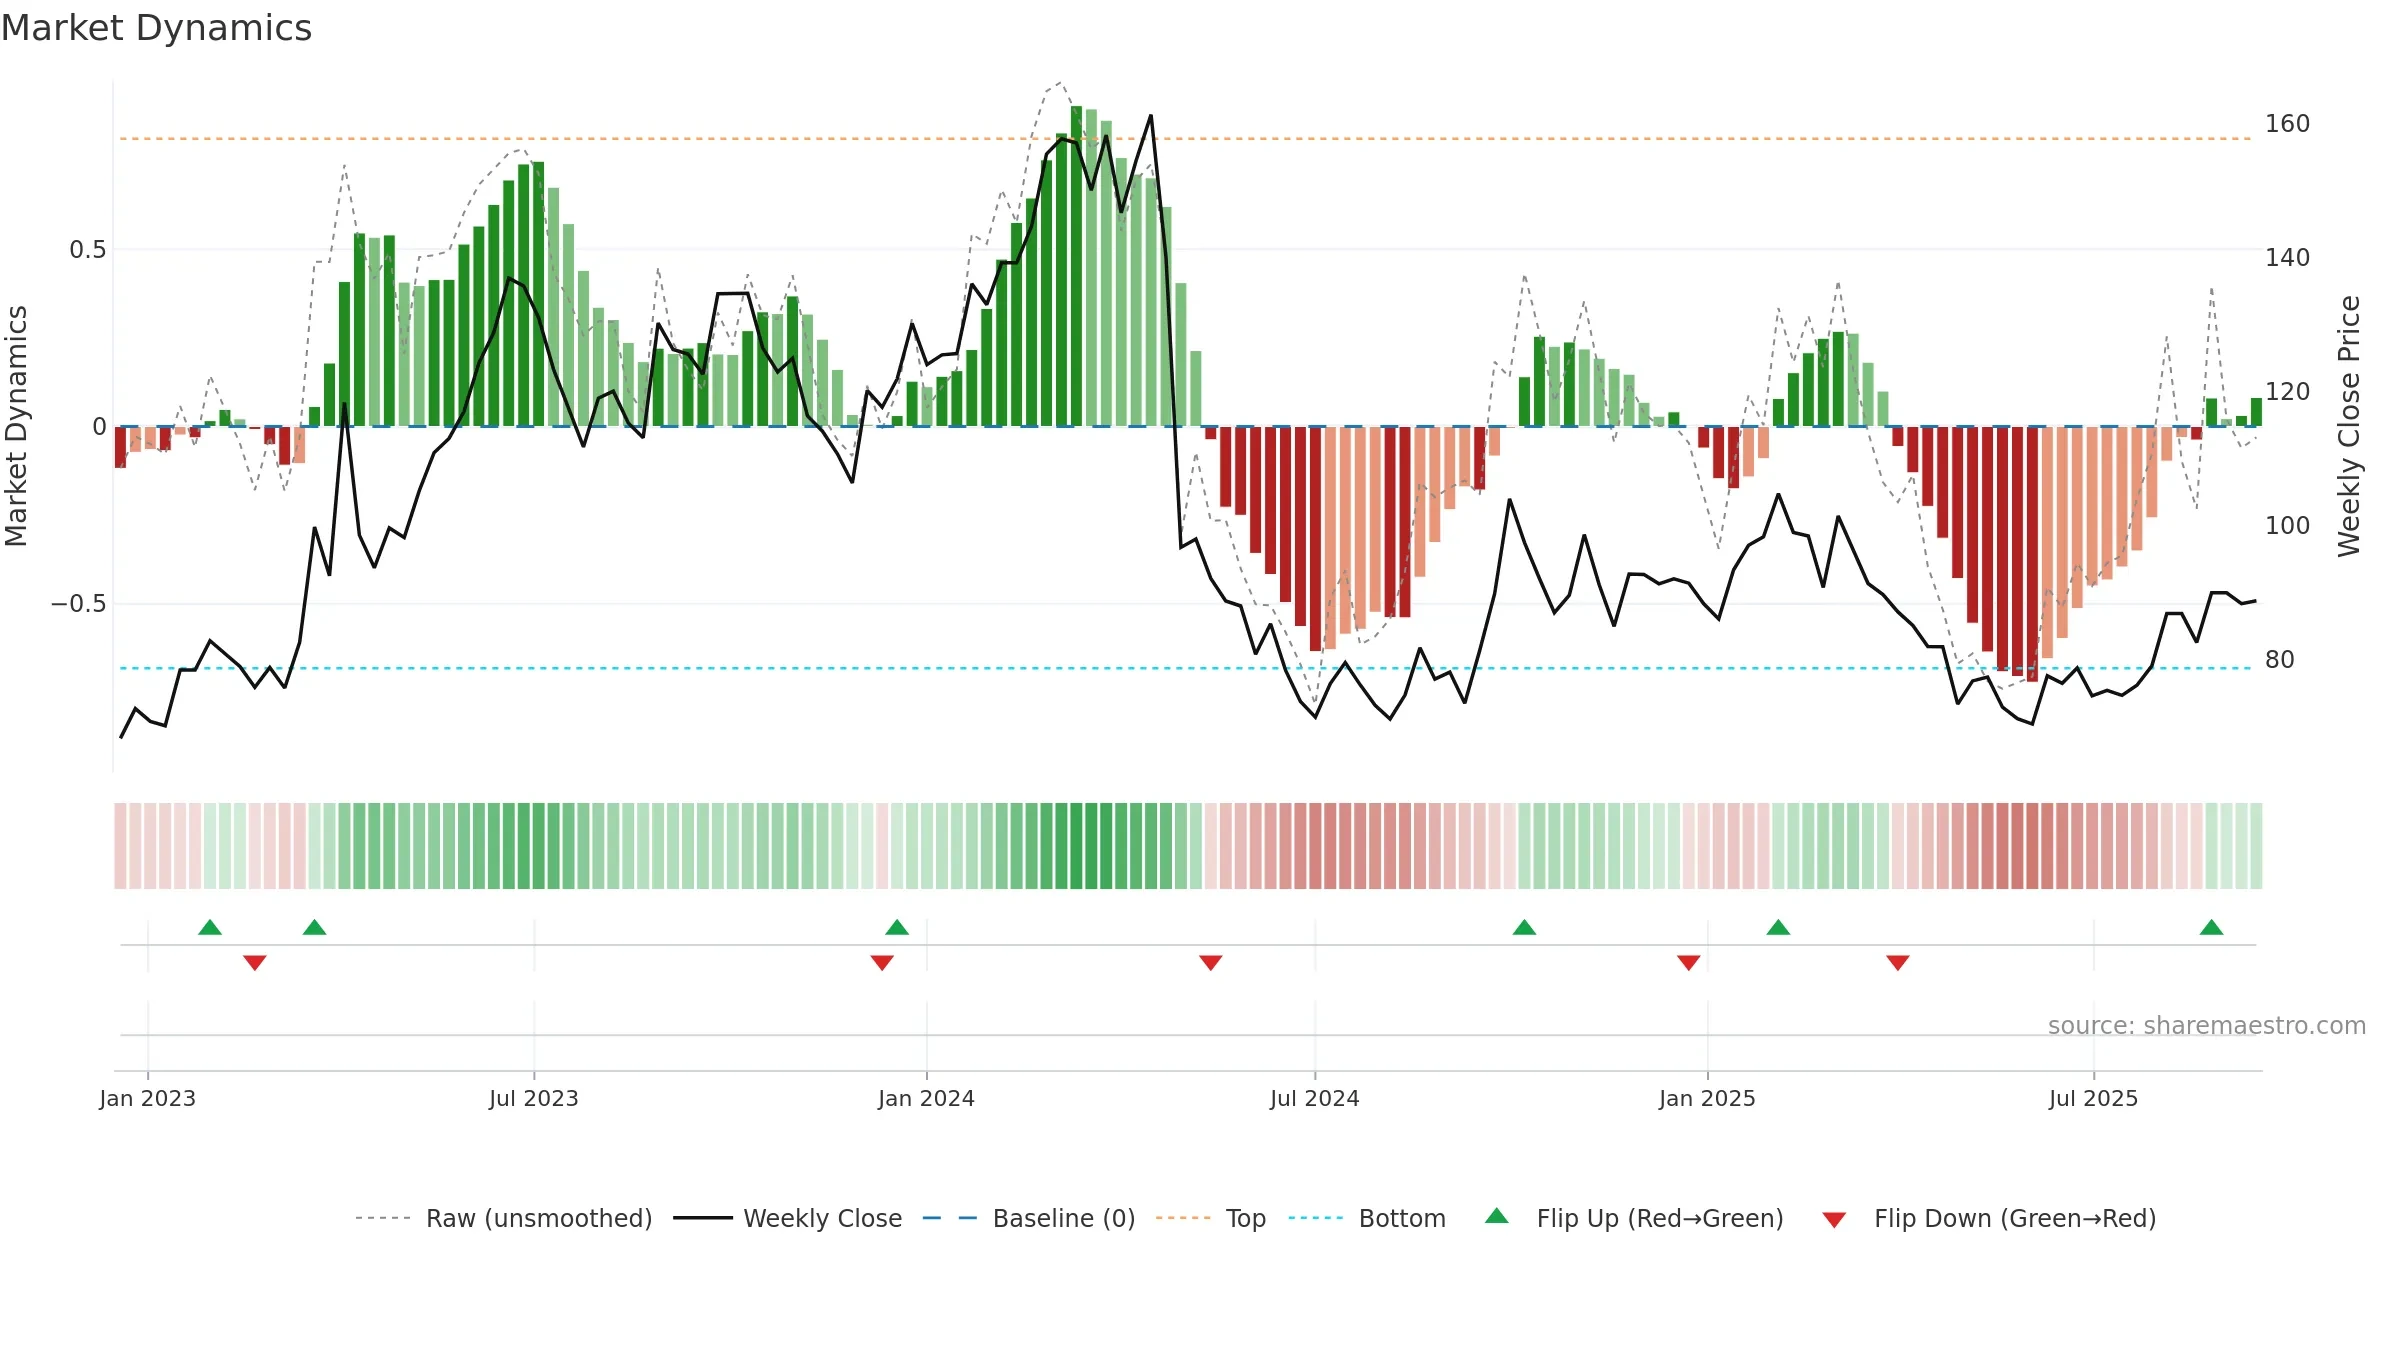Click the Jan 2024 x-axis label
This screenshot has height=1350, width=2400.
927,1098
